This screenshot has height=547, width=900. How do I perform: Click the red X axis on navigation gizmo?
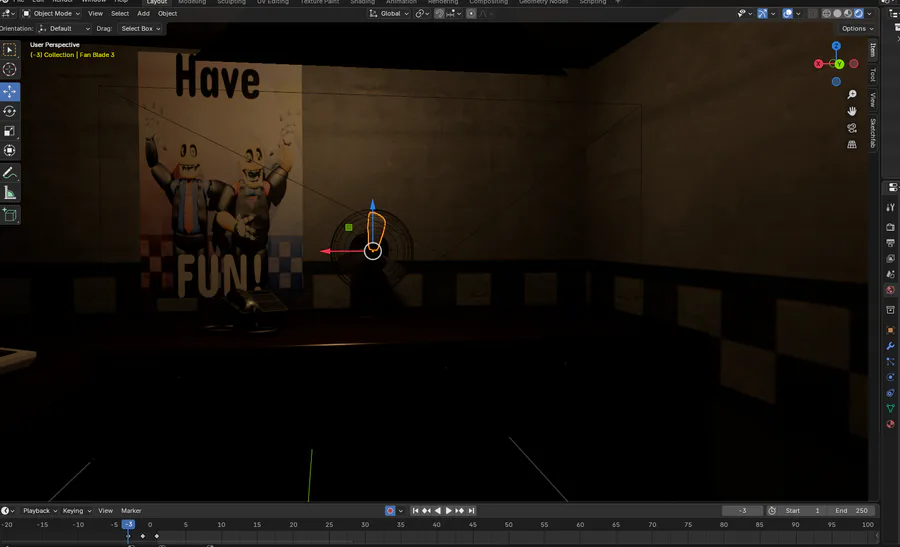818,64
